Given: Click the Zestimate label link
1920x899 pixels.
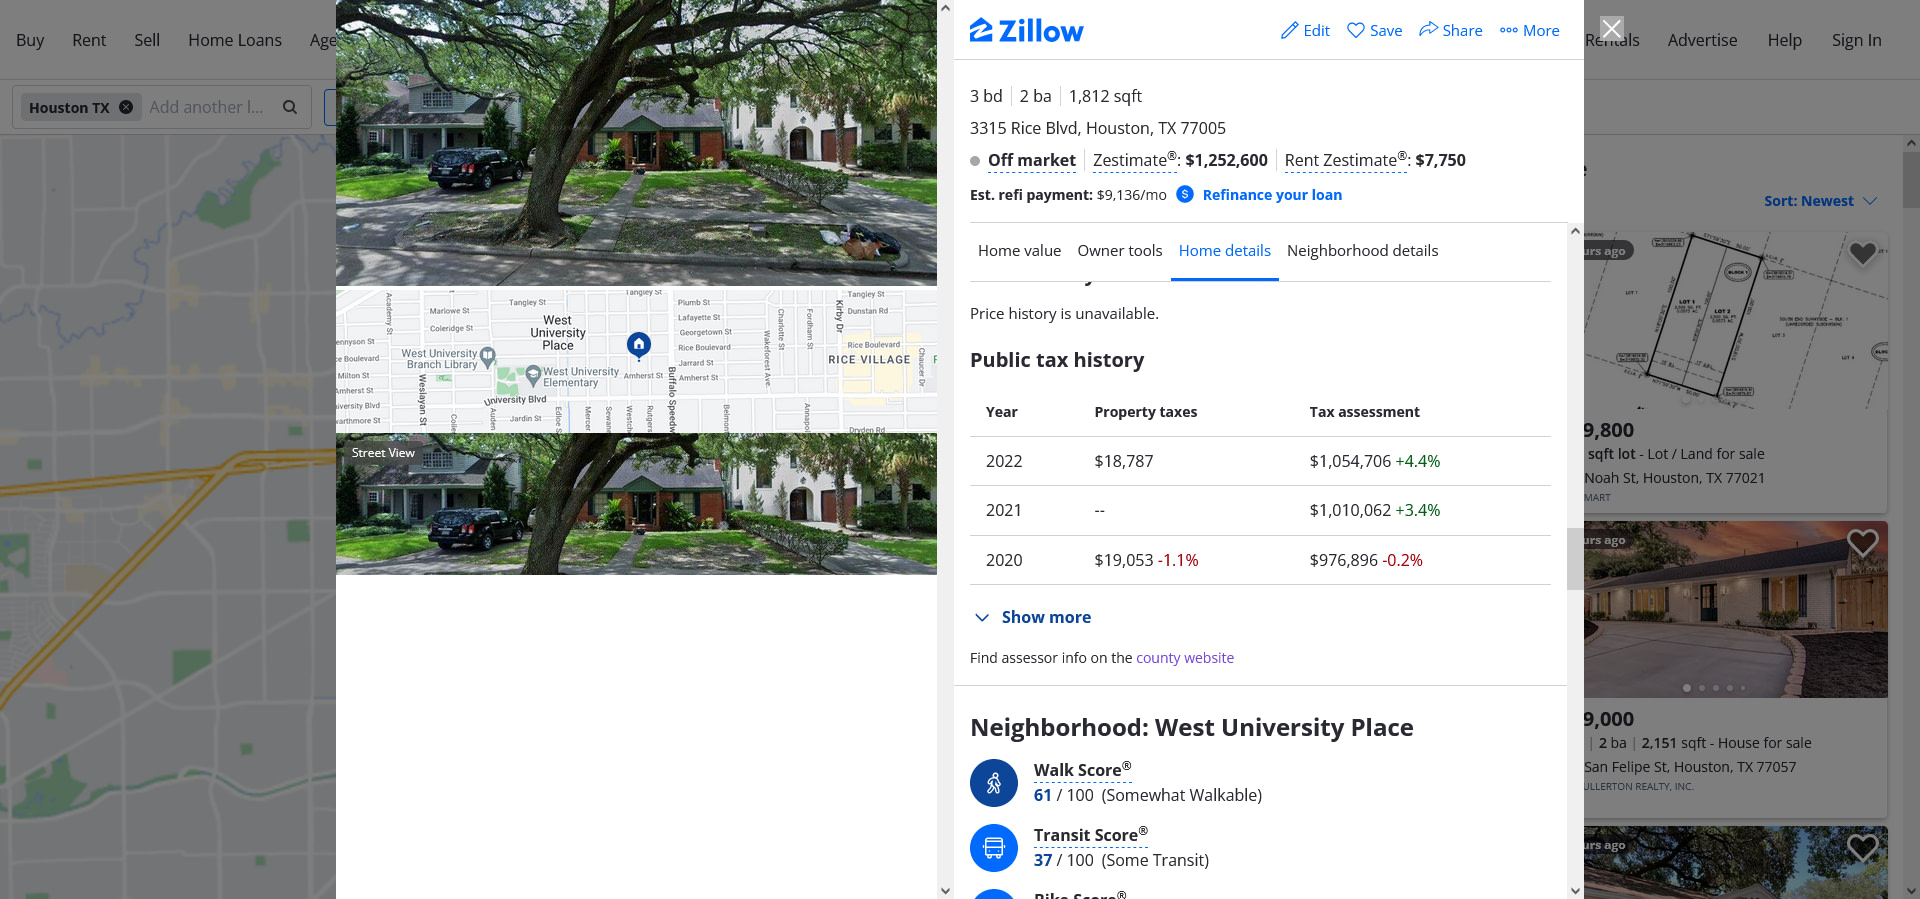Looking at the screenshot, I should 1135,160.
